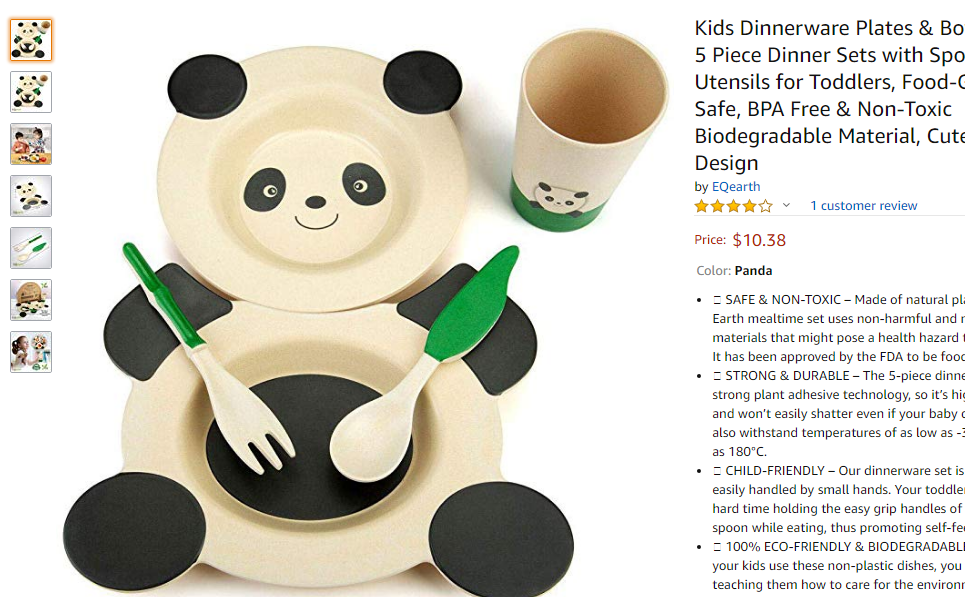Open the cardboard packaging box thumbnail

point(31,300)
